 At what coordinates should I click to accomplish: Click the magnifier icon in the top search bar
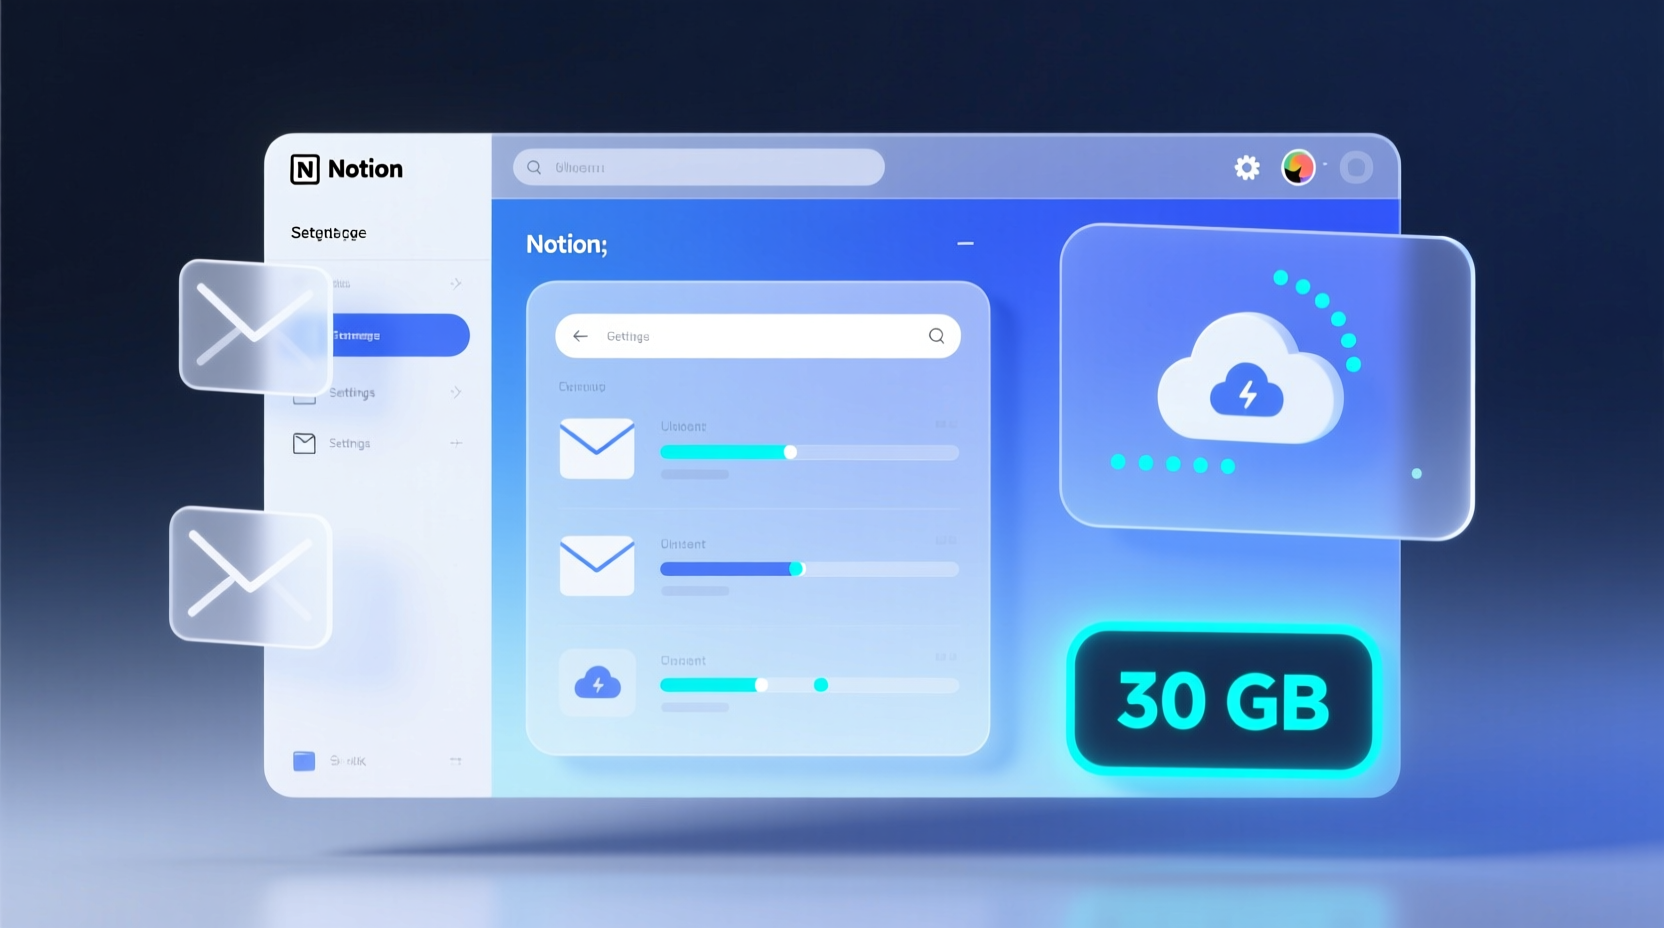click(534, 167)
